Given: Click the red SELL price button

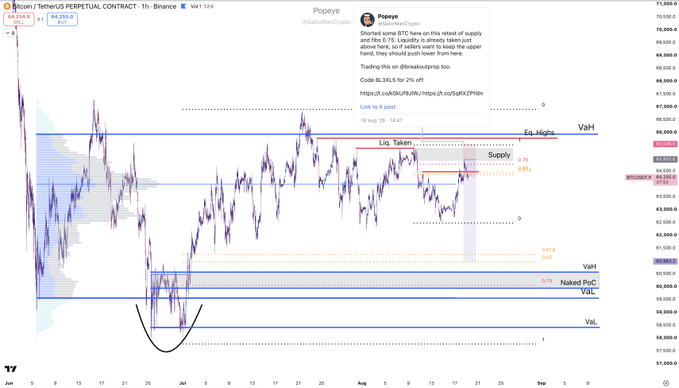Looking at the screenshot, I should (19, 19).
